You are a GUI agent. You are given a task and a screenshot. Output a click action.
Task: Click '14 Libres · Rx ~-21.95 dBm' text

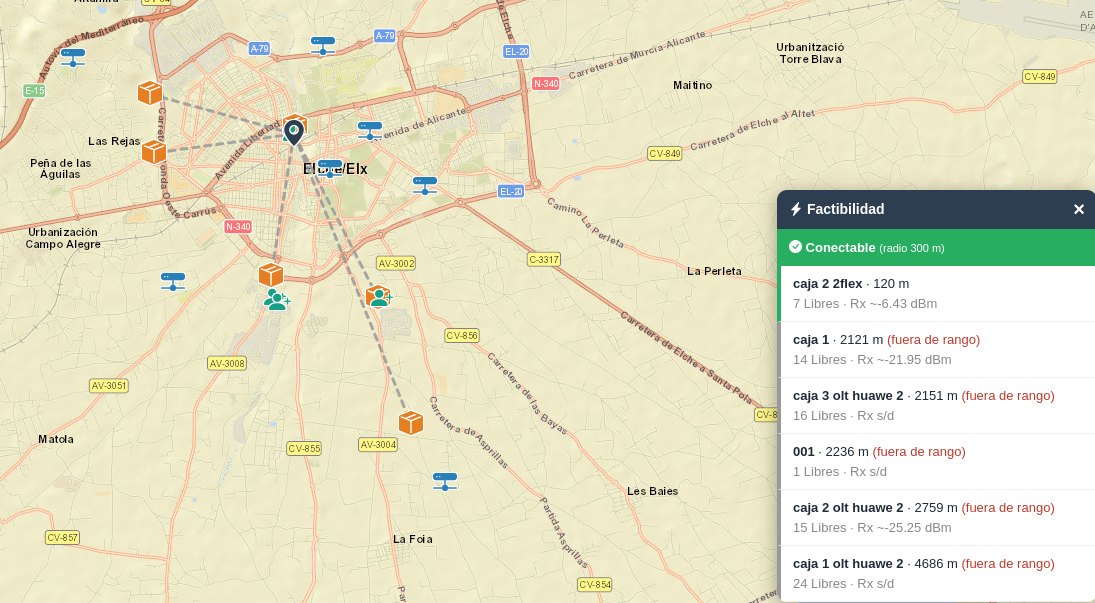click(872, 360)
